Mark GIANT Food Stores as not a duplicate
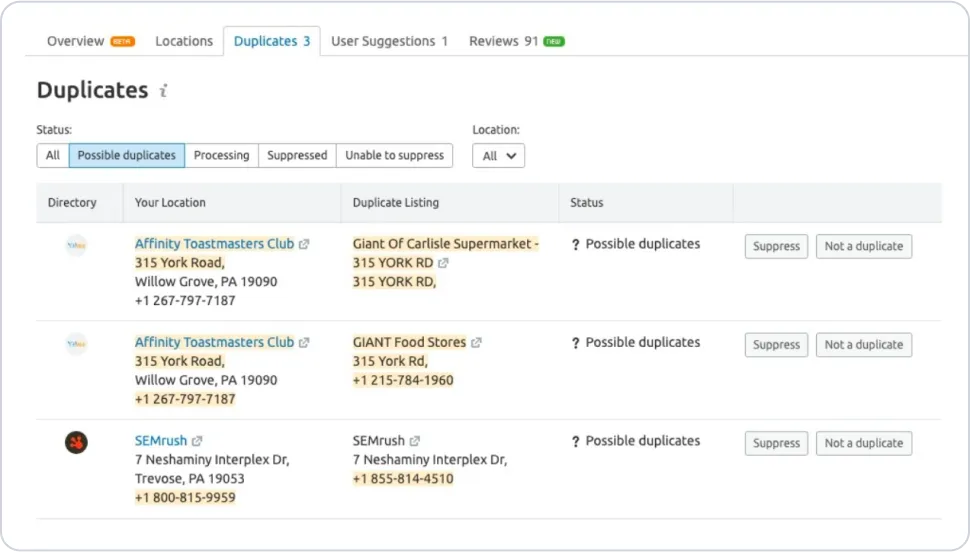The image size is (970, 552). click(x=864, y=345)
